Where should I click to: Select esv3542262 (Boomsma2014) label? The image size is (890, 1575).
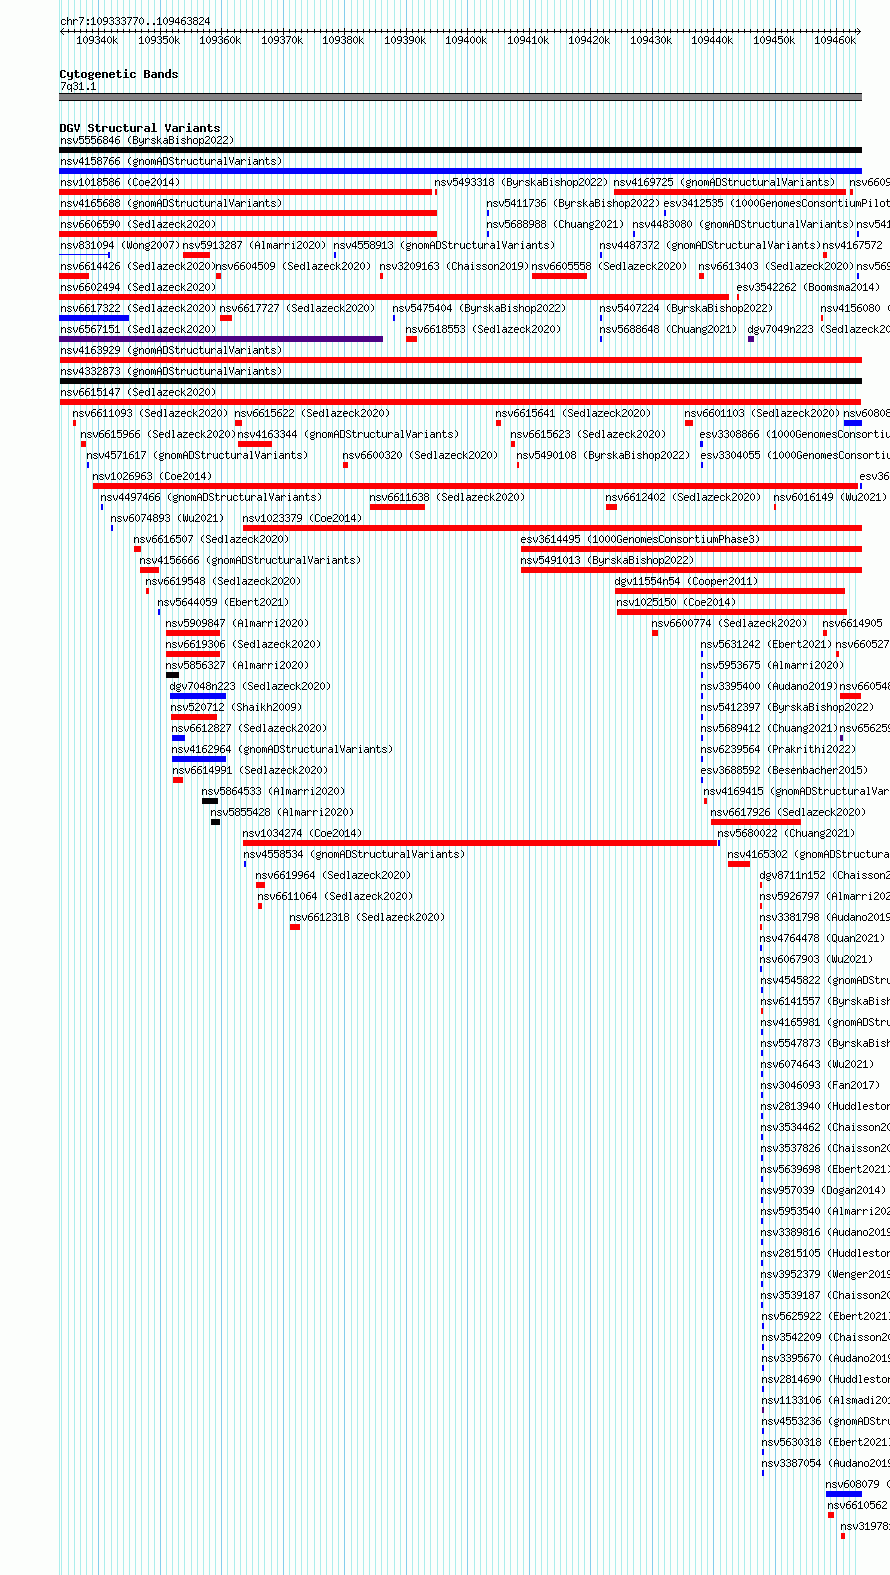[808, 287]
